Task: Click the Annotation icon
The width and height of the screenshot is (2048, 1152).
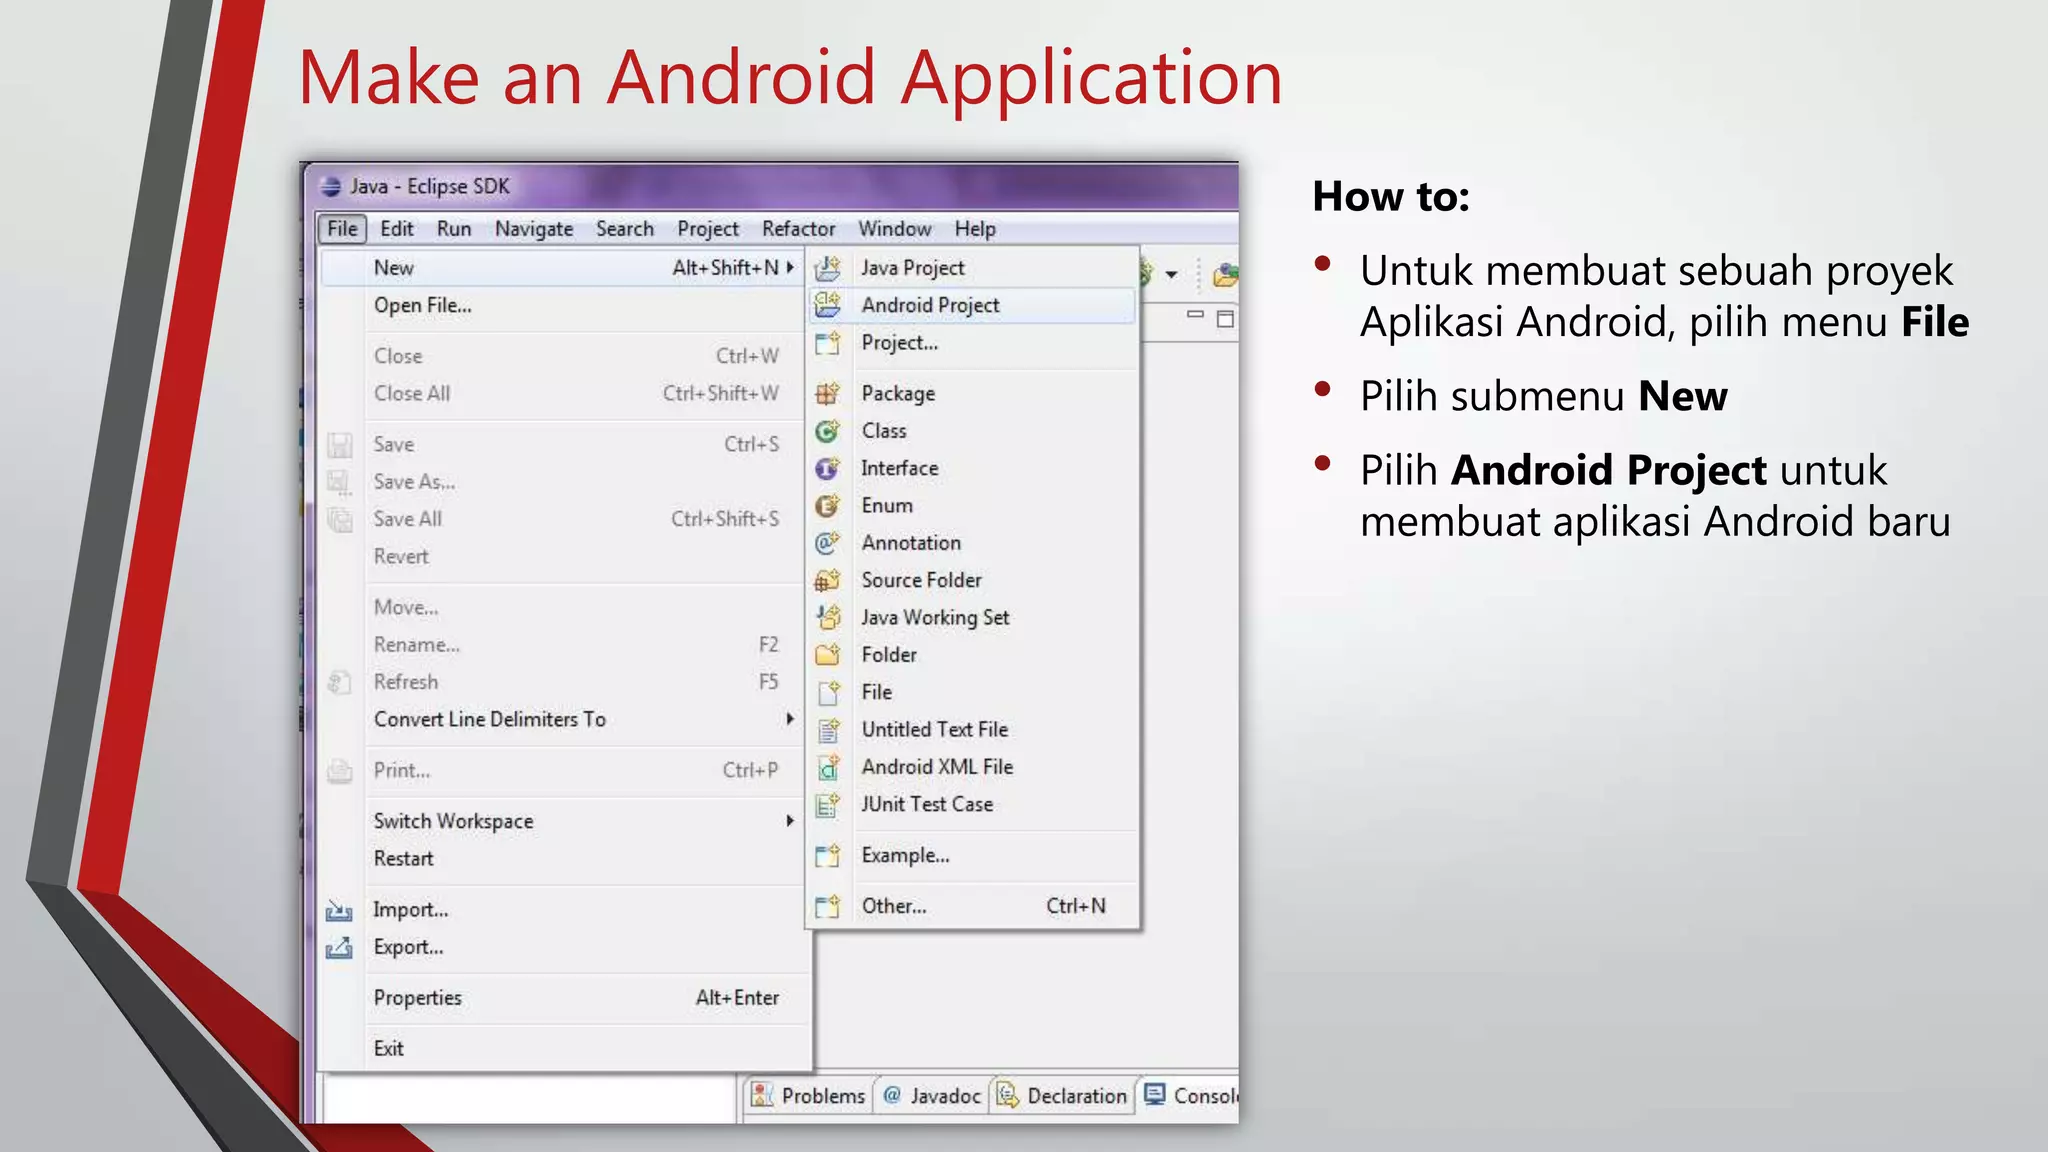Action: (x=827, y=543)
